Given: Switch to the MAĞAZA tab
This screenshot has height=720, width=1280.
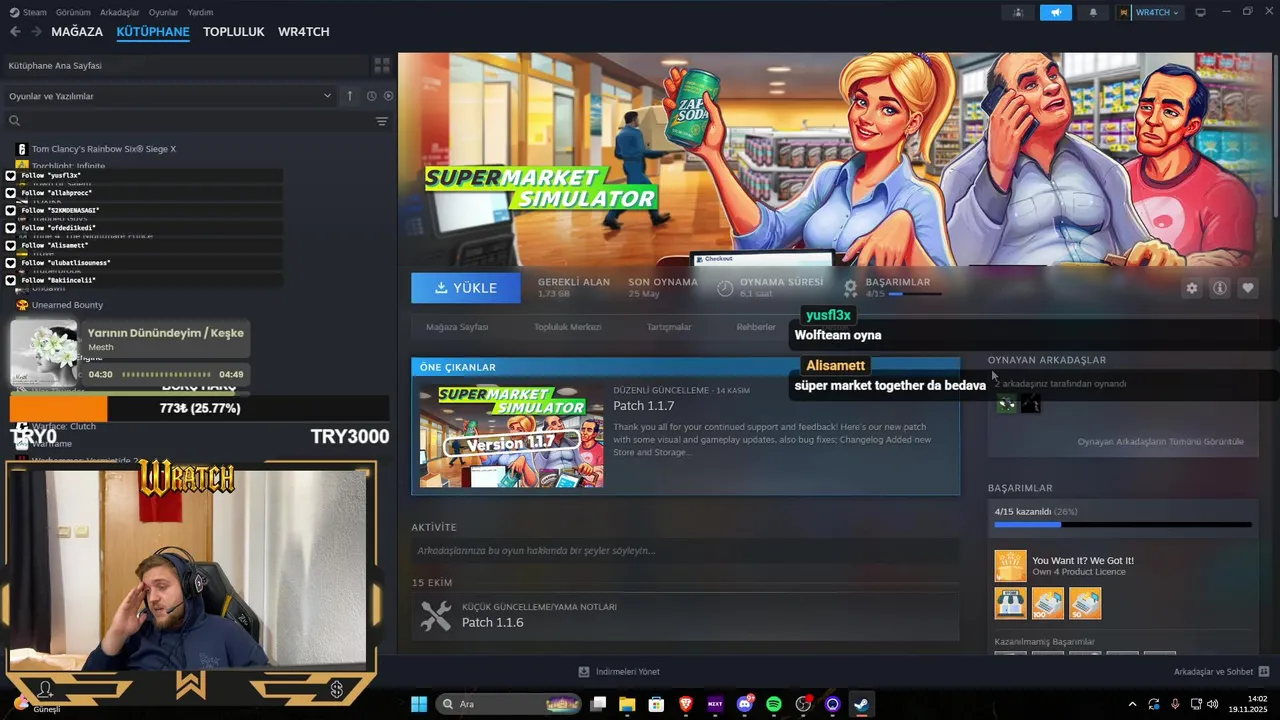Looking at the screenshot, I should [77, 32].
